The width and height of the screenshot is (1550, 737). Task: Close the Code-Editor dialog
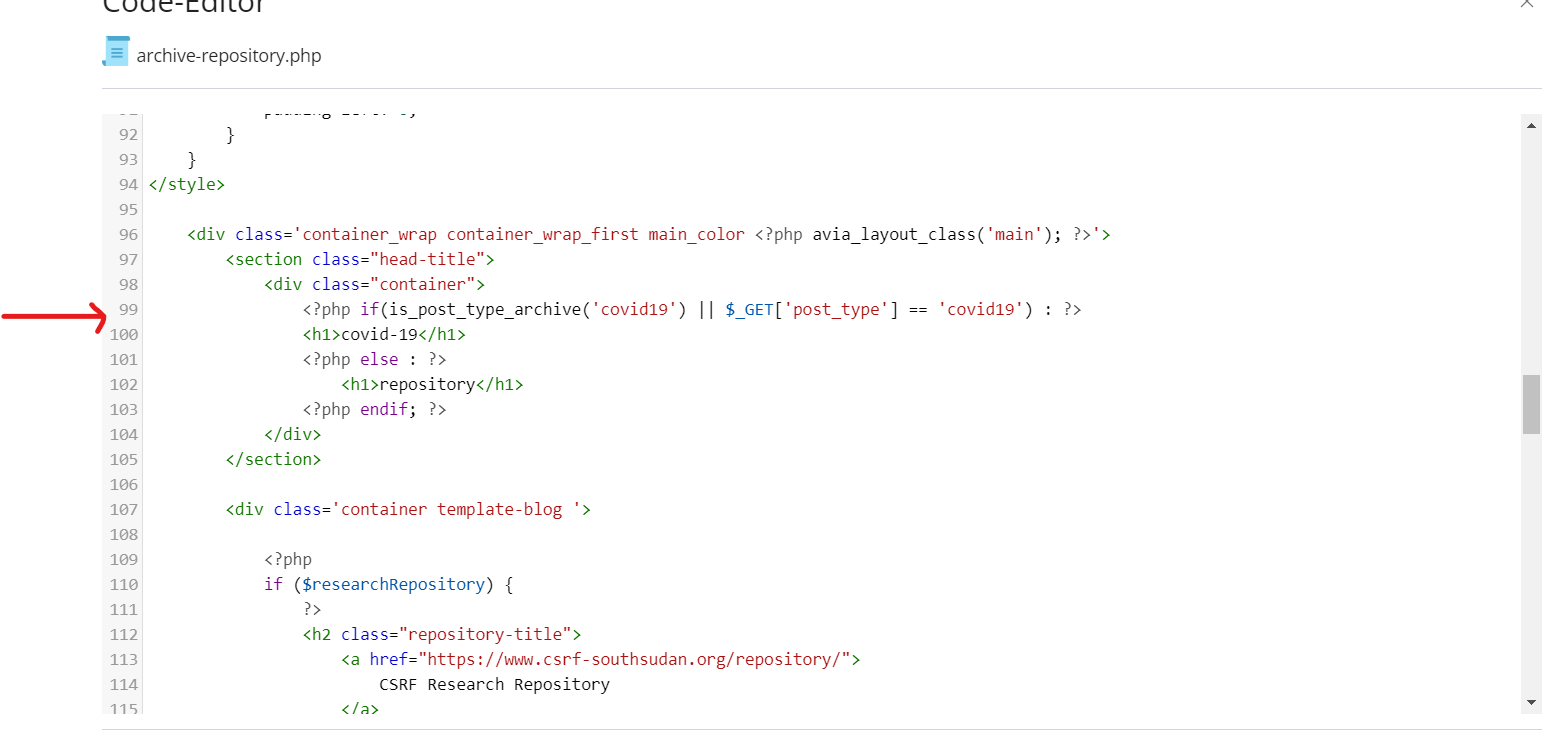1526,3
